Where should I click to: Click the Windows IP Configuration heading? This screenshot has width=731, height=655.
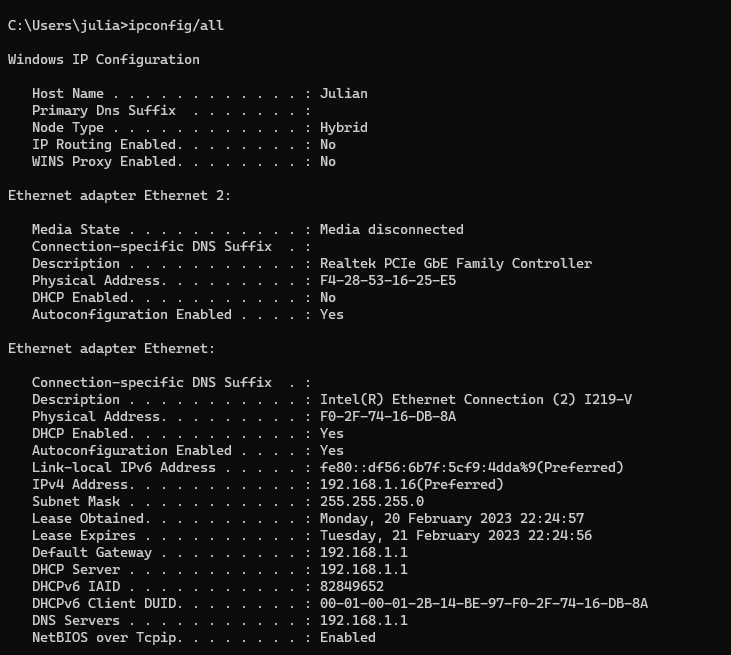coord(103,59)
